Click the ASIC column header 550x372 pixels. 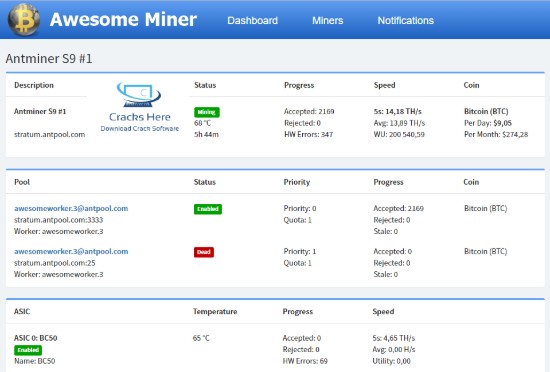[x=22, y=311]
